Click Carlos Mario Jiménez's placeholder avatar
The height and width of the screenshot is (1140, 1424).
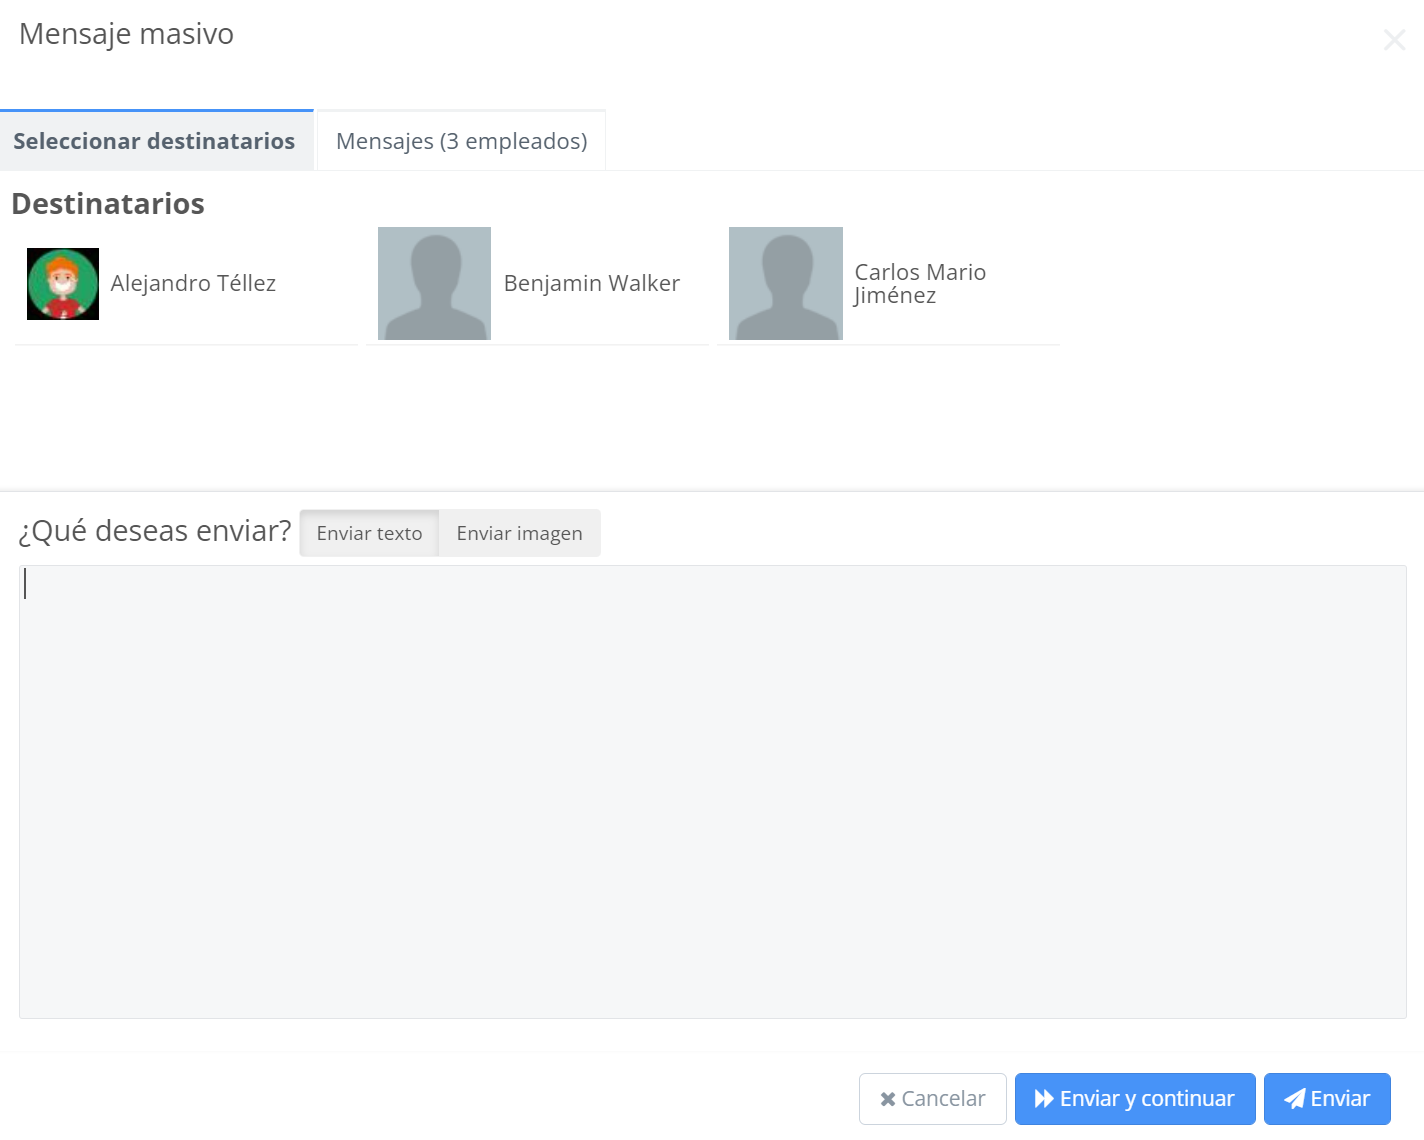click(785, 284)
